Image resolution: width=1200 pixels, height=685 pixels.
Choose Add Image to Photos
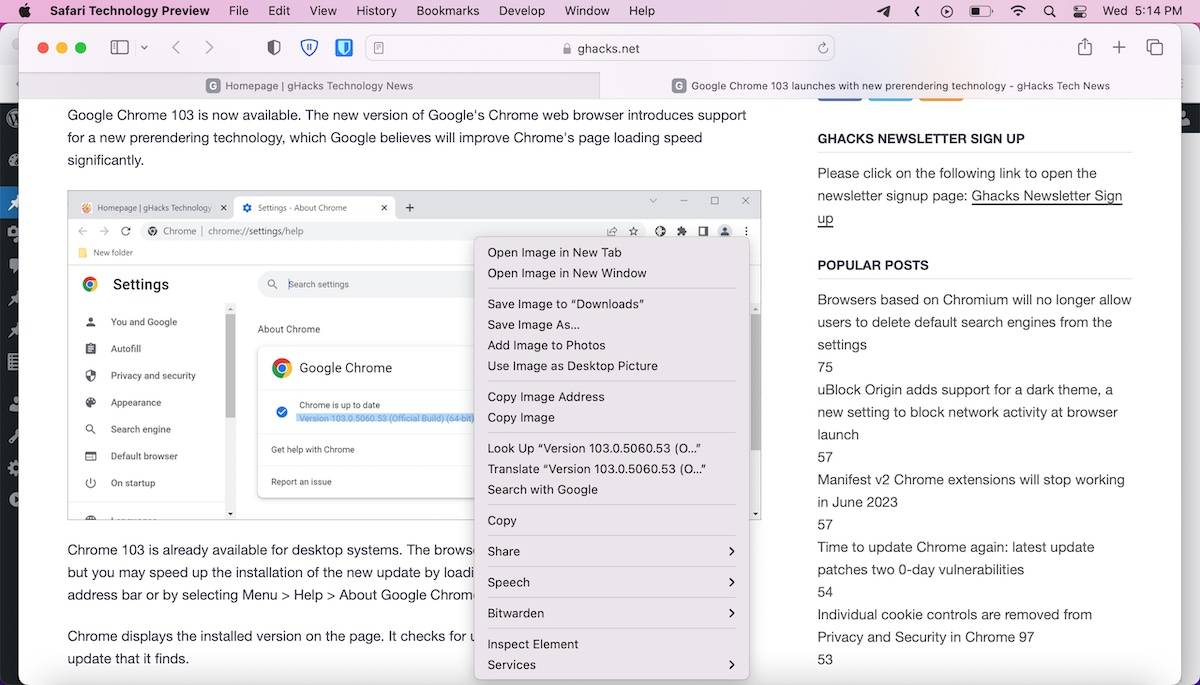click(611, 345)
